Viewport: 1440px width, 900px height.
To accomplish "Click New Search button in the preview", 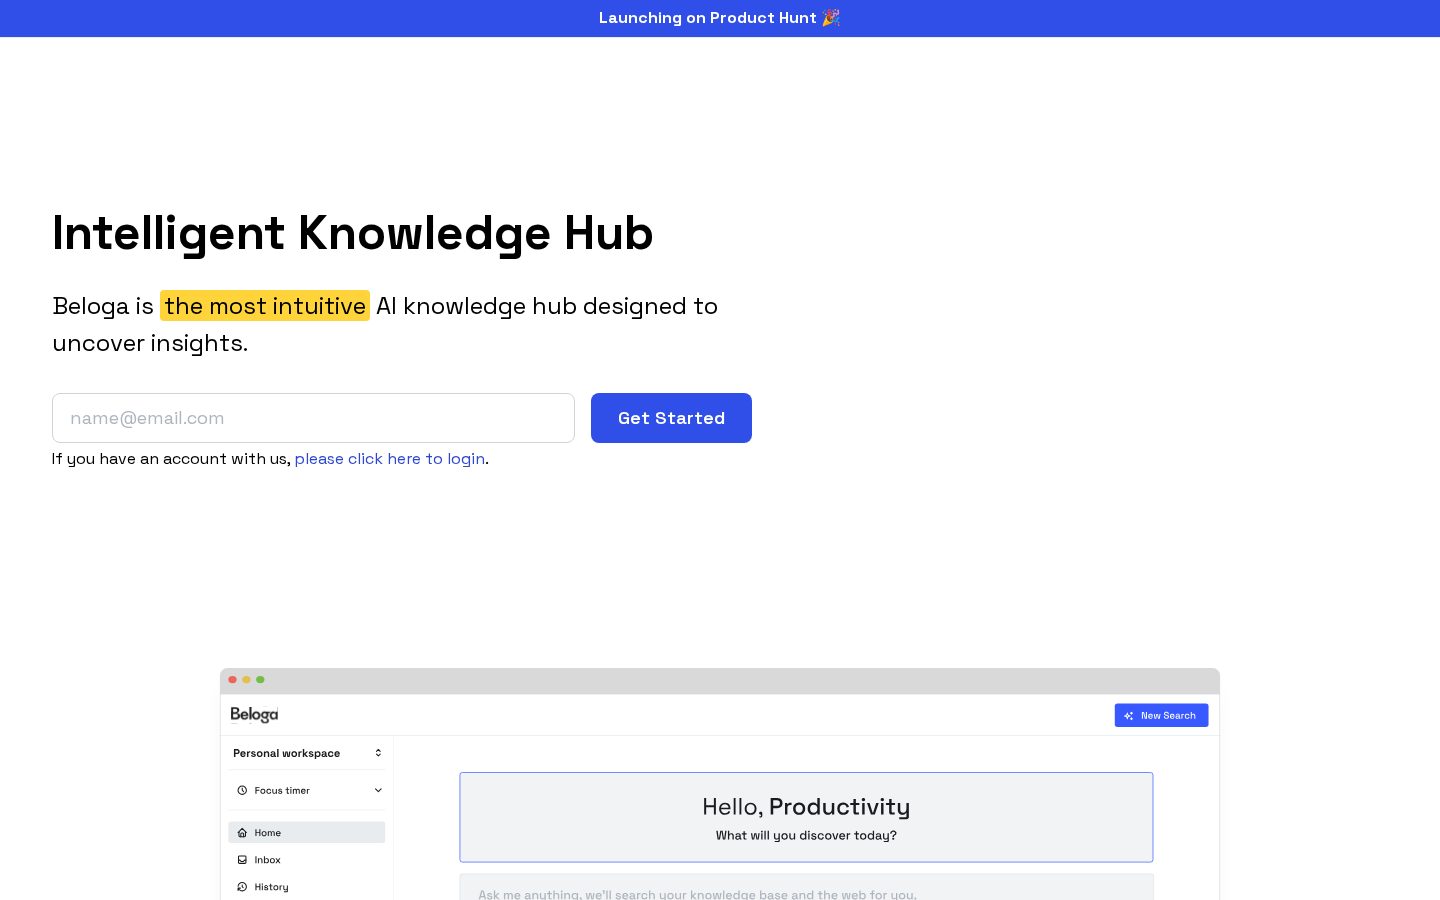I will [x=1161, y=715].
